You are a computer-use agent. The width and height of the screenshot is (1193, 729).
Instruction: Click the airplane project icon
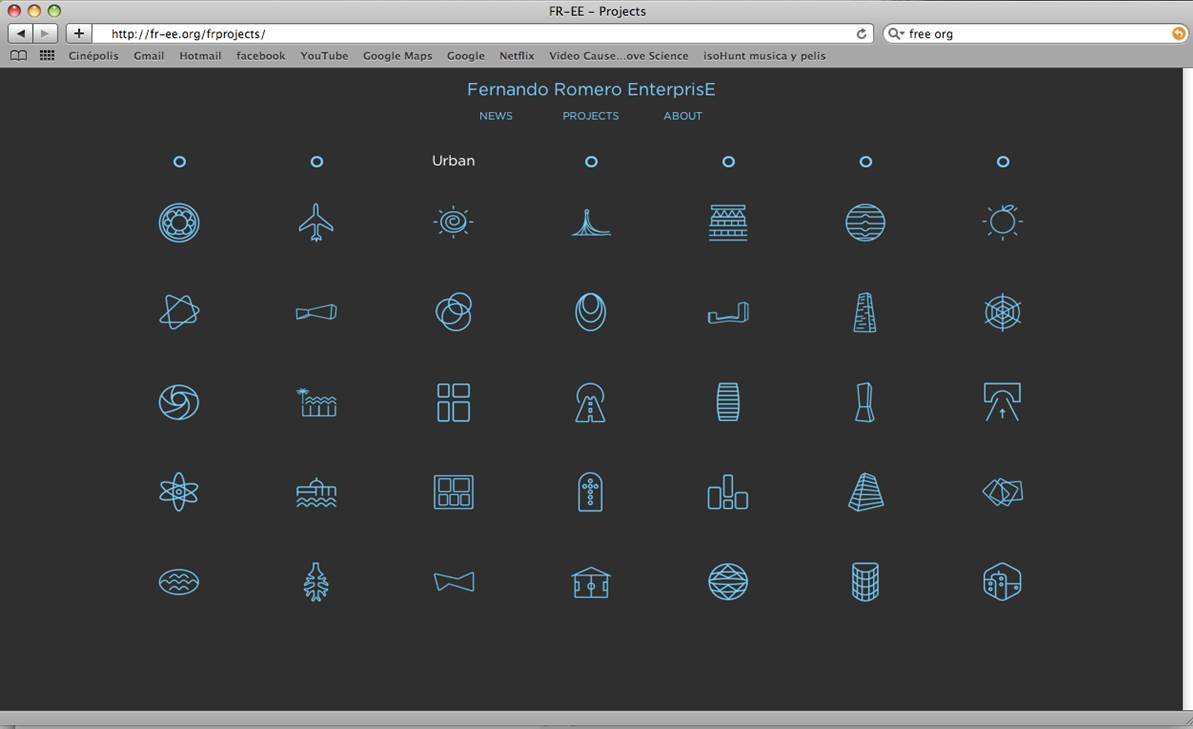[316, 222]
